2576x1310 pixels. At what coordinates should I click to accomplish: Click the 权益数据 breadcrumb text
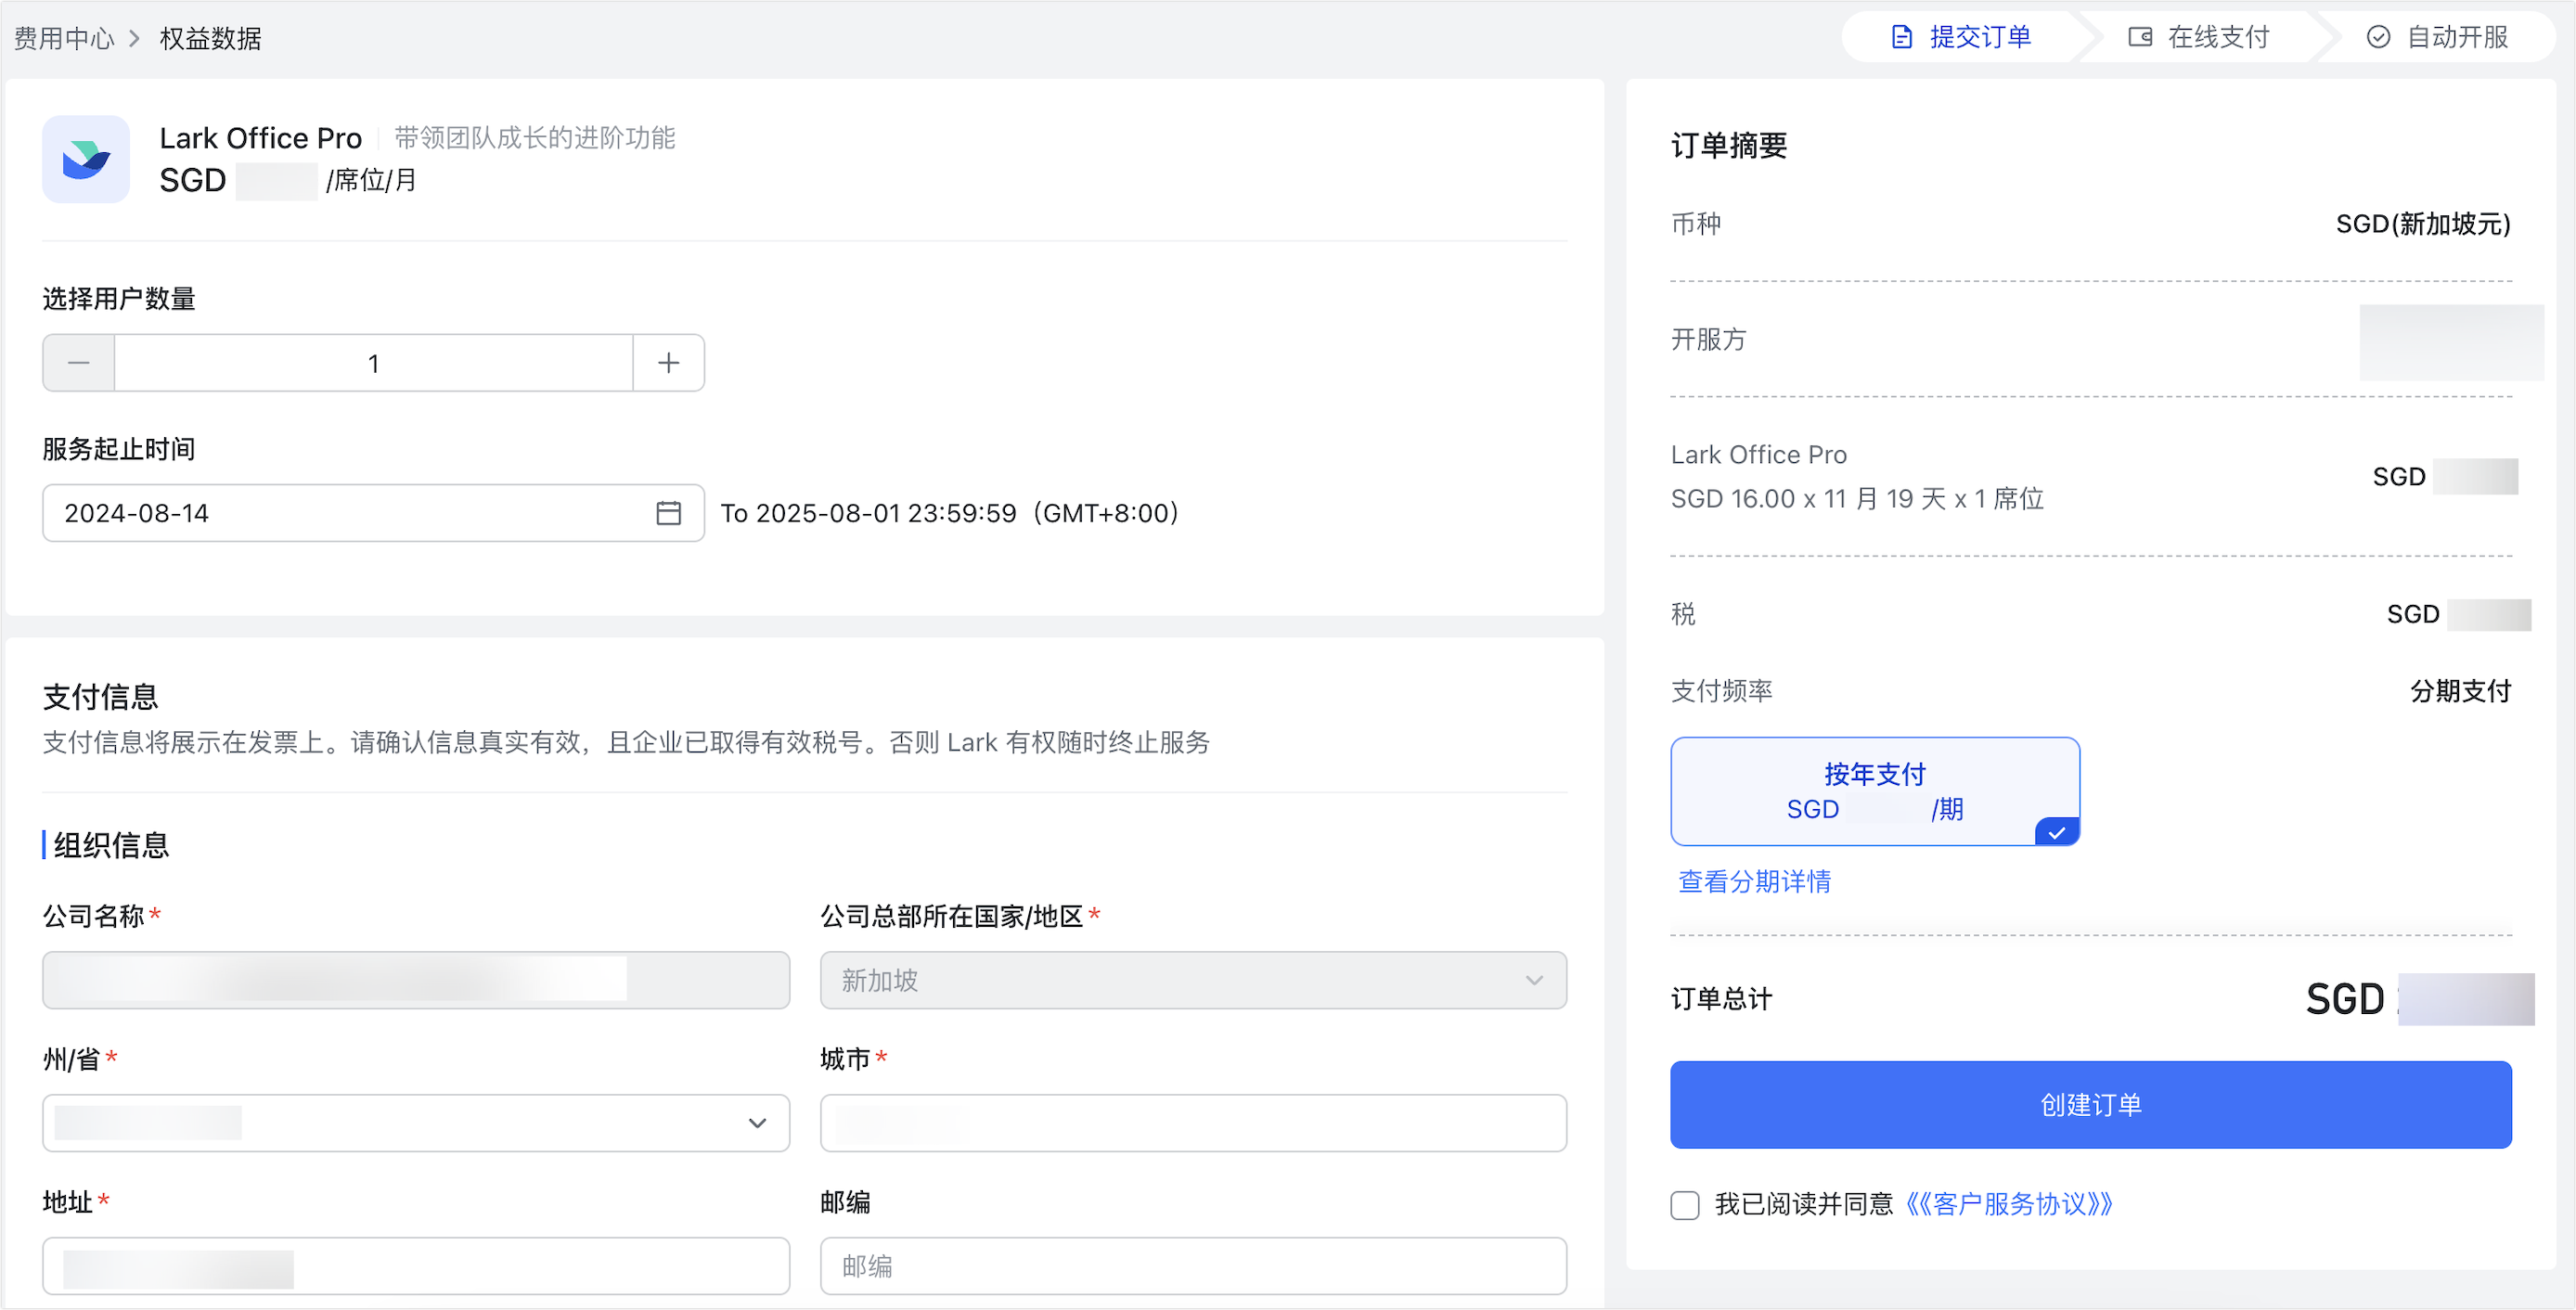pos(210,39)
